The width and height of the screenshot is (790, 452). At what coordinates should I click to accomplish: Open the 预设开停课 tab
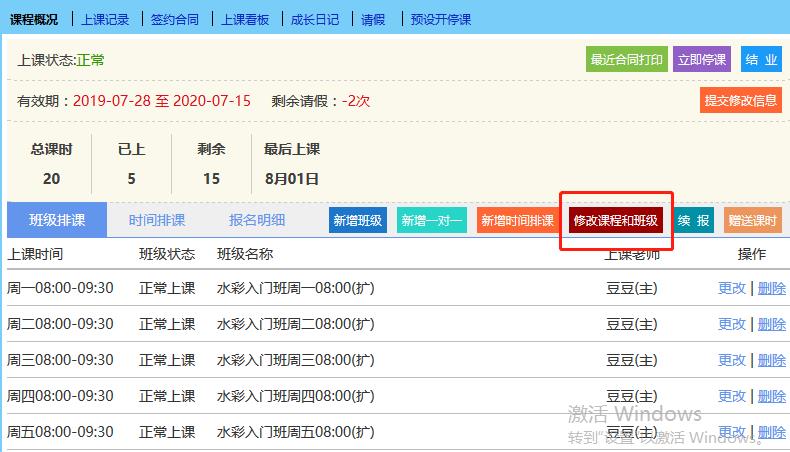(441, 19)
